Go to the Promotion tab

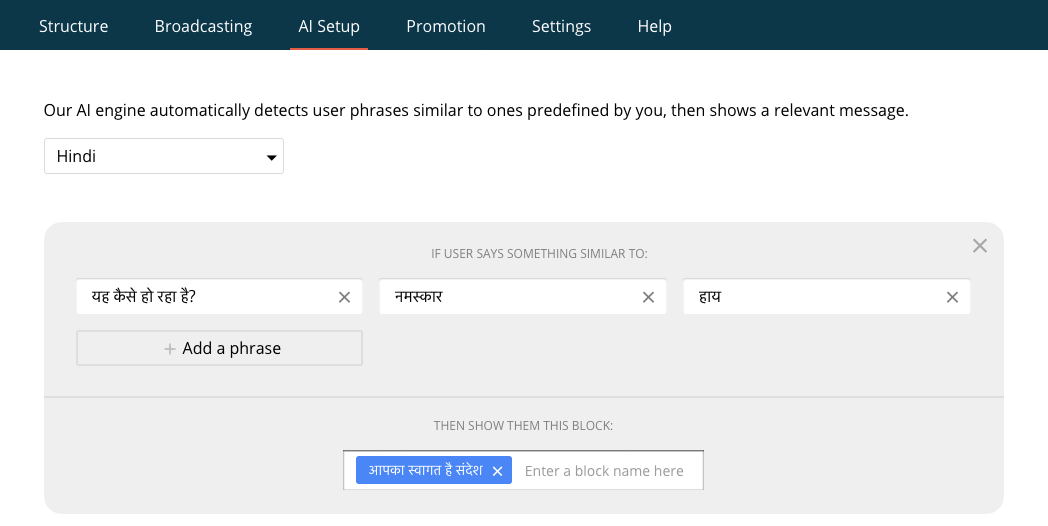(446, 26)
